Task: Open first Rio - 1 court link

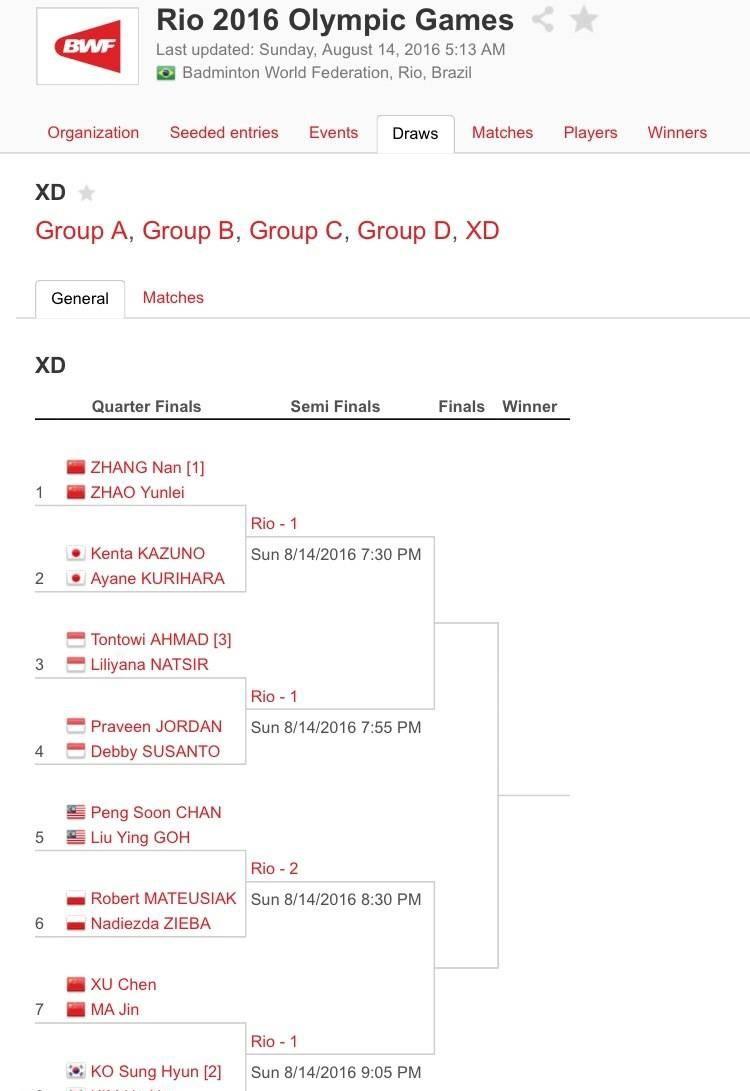Action: point(274,523)
